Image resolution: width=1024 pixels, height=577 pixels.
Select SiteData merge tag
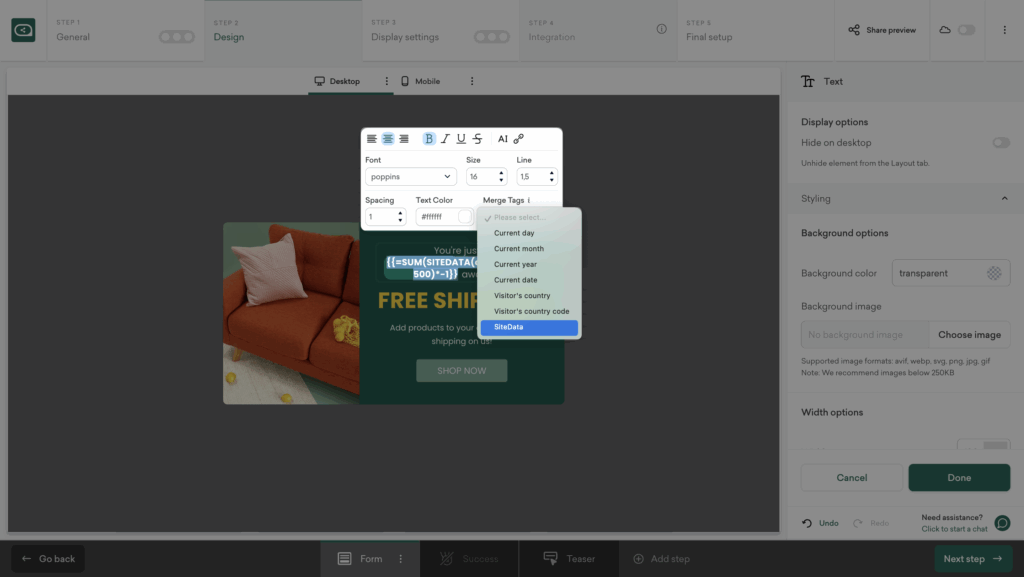pos(528,327)
